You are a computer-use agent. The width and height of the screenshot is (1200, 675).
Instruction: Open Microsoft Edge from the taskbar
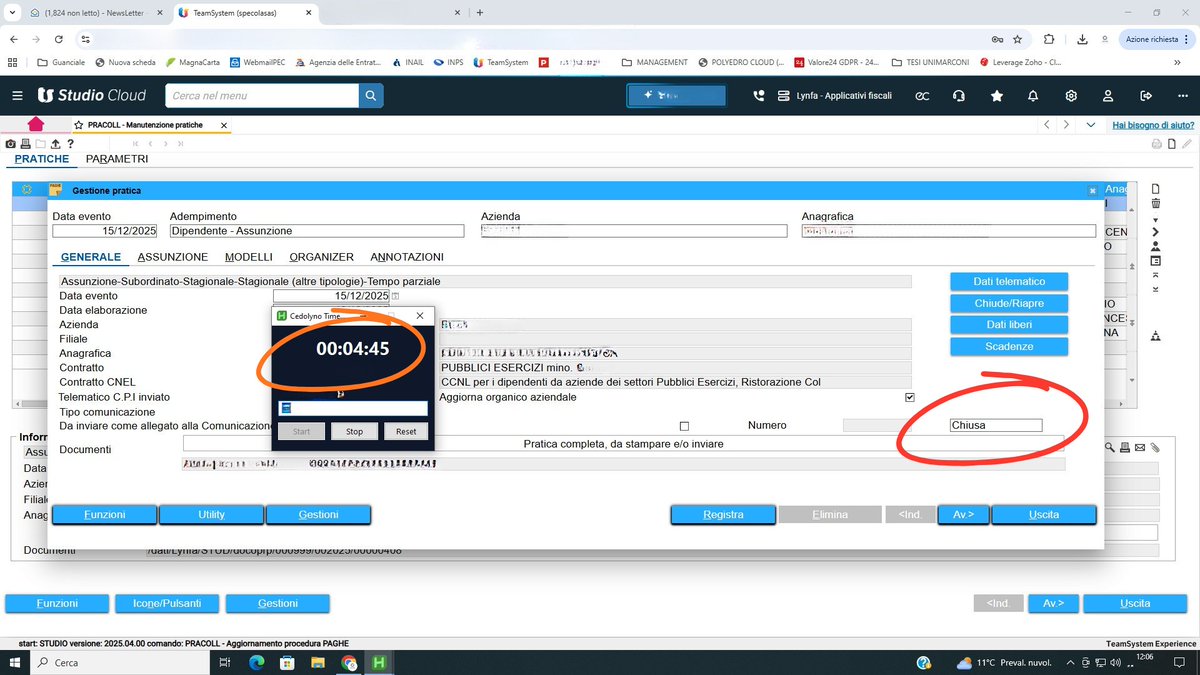click(x=255, y=662)
